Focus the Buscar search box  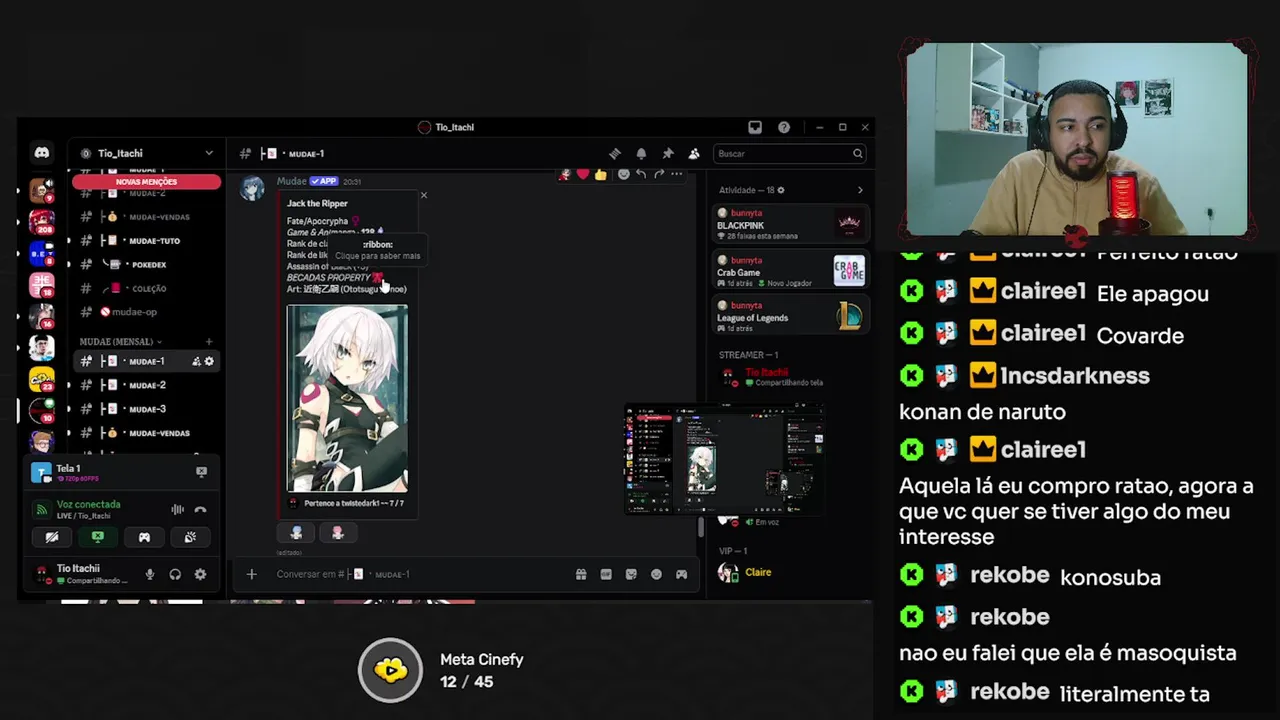[789, 153]
